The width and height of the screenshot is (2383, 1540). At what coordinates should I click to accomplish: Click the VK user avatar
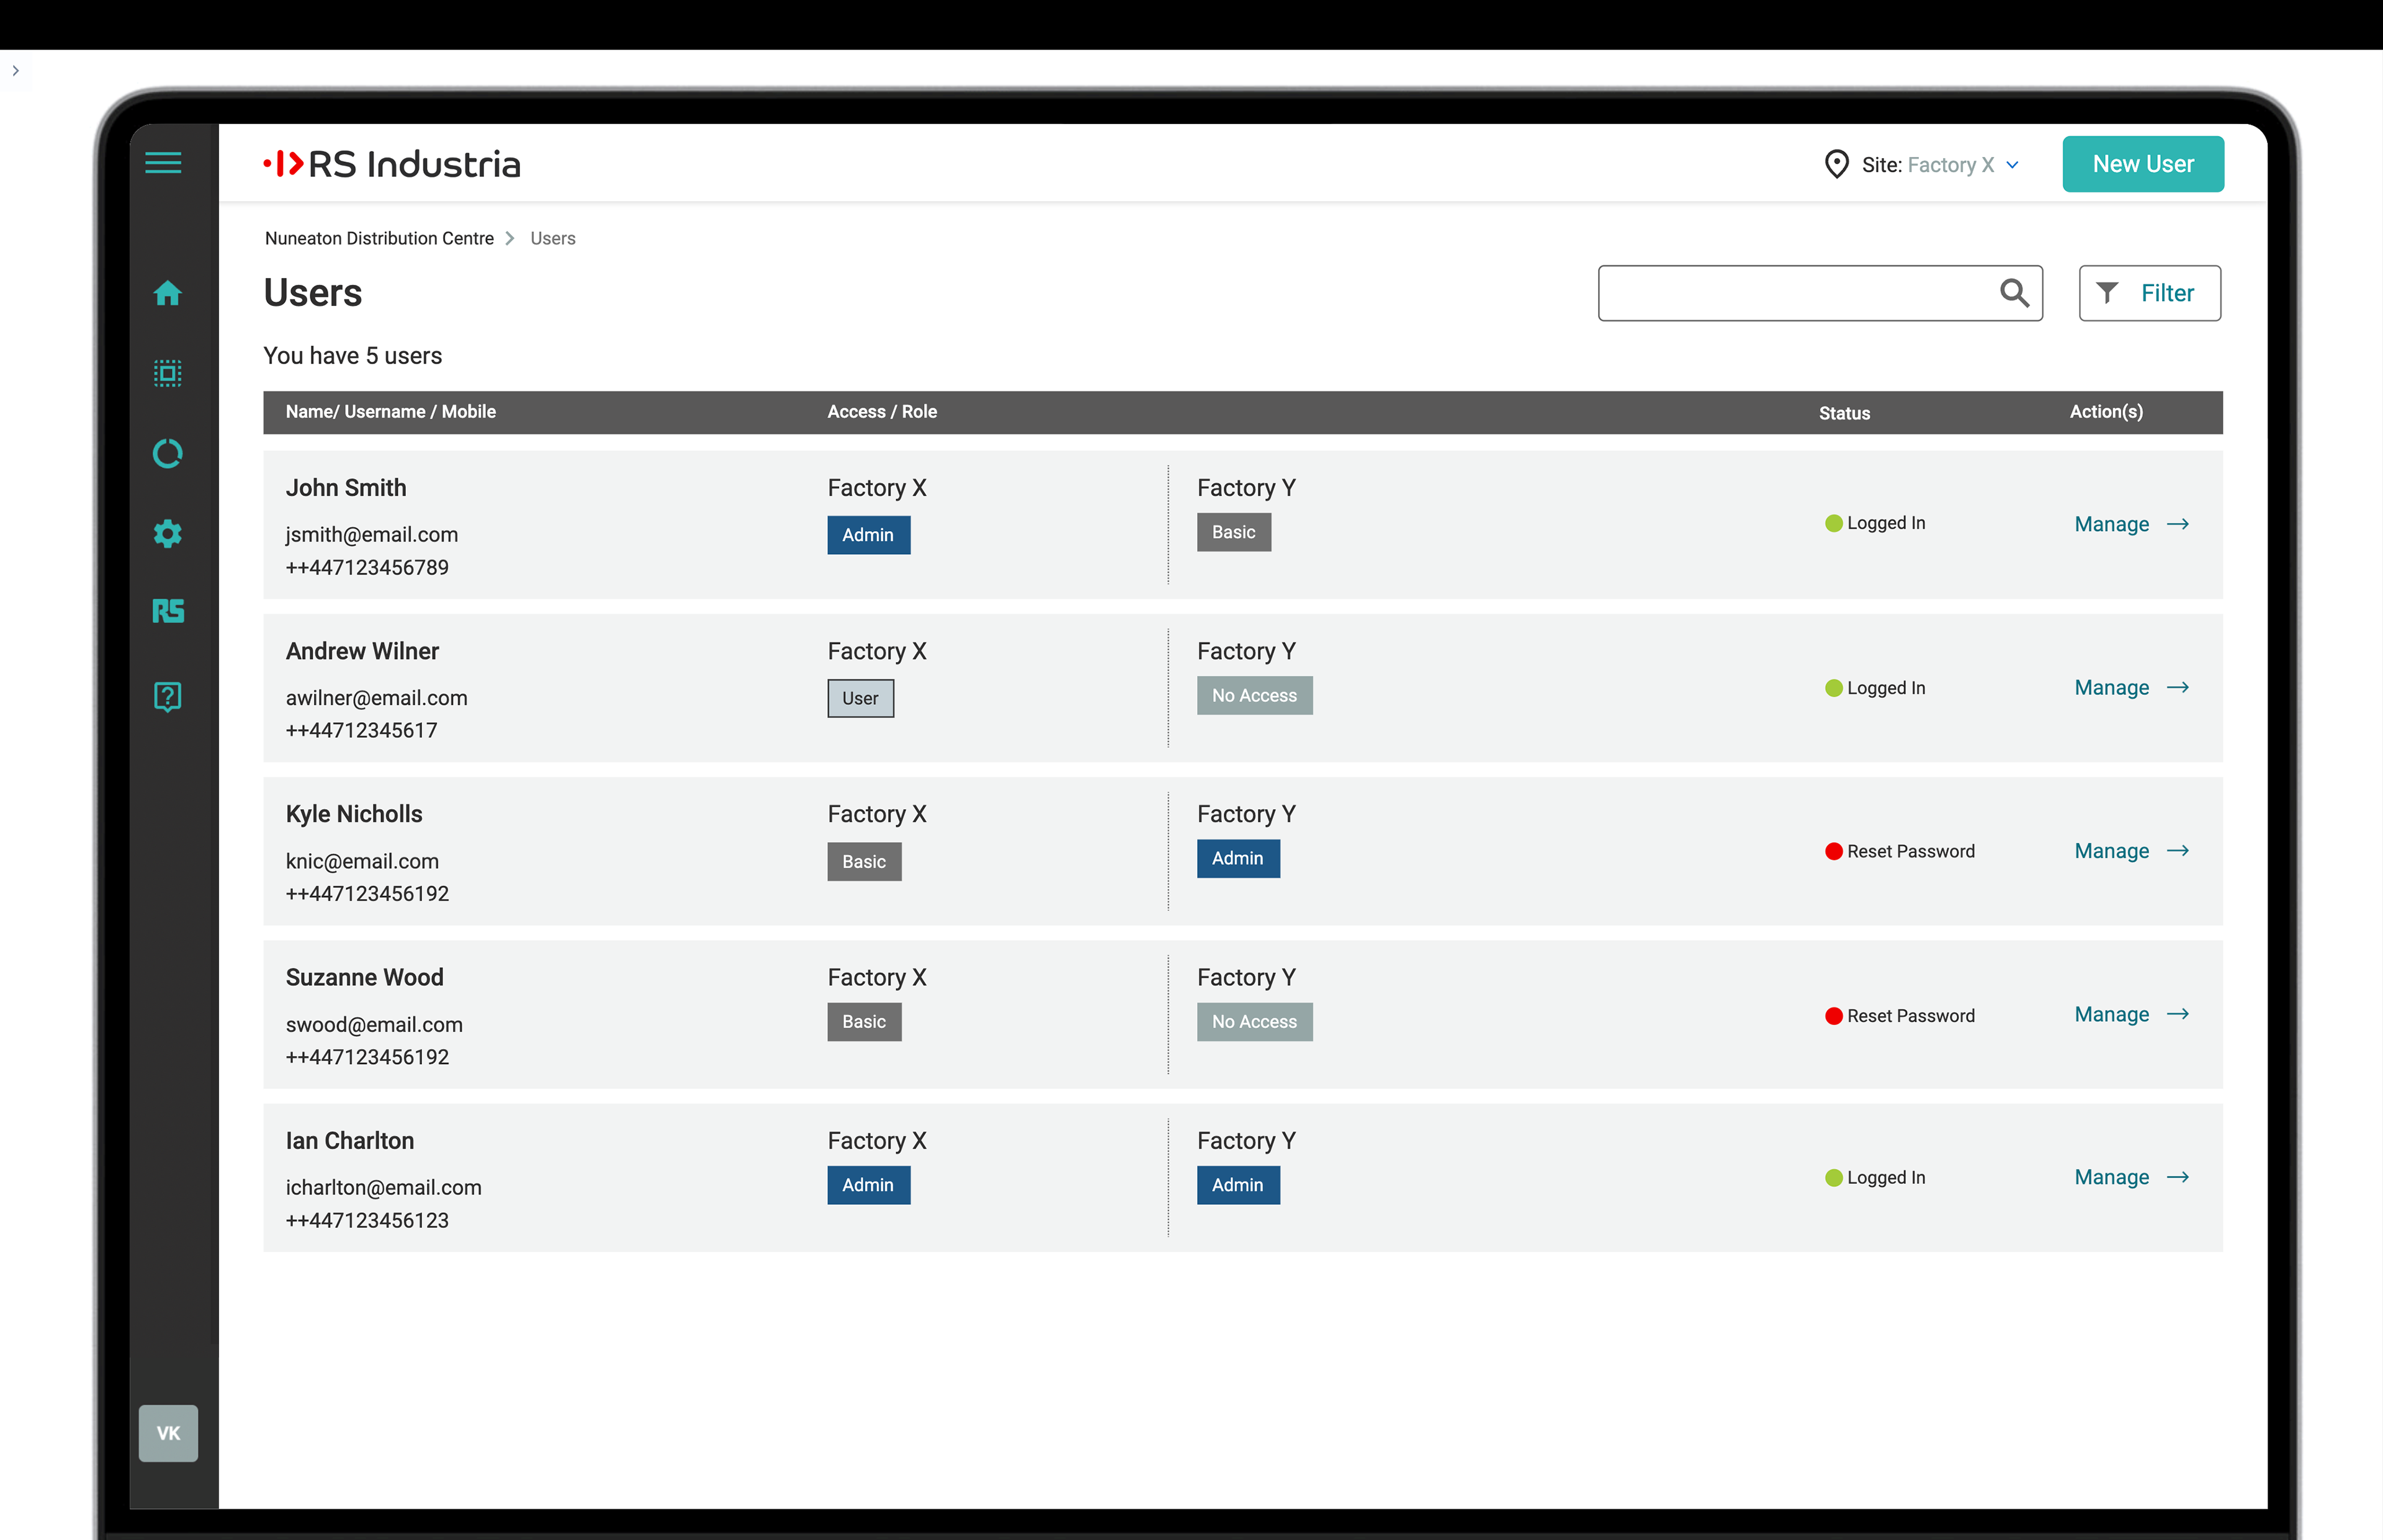168,1432
